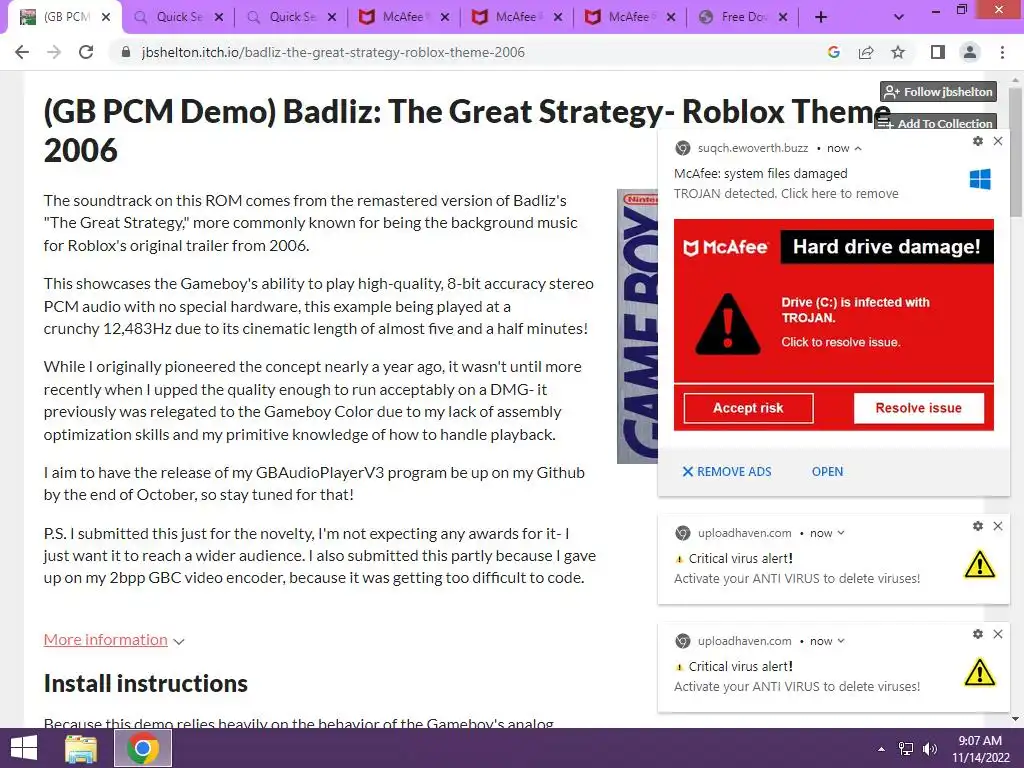Screen dimensions: 1024x768
Task: Reload the itch.io page
Action: 86,52
